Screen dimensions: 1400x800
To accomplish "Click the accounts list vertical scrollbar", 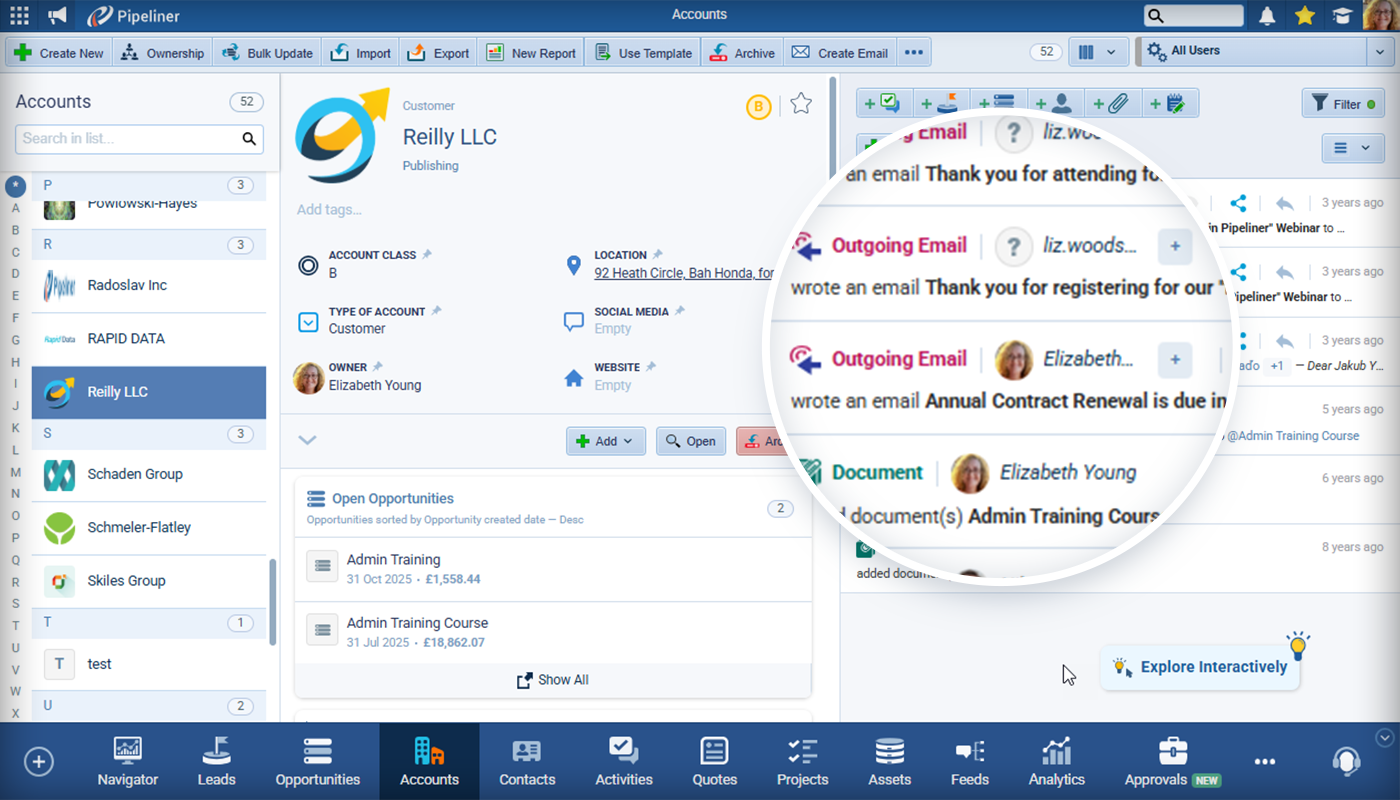I will pos(273,600).
